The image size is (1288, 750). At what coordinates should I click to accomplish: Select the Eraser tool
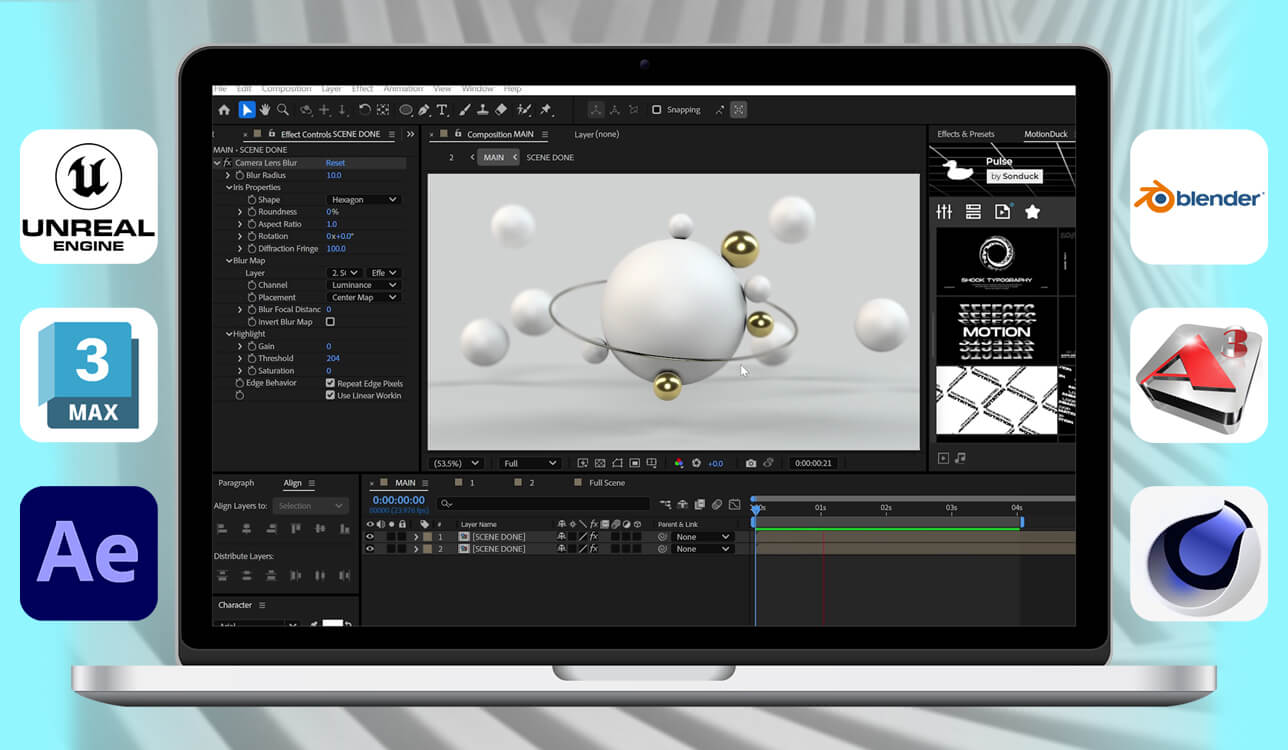click(501, 110)
